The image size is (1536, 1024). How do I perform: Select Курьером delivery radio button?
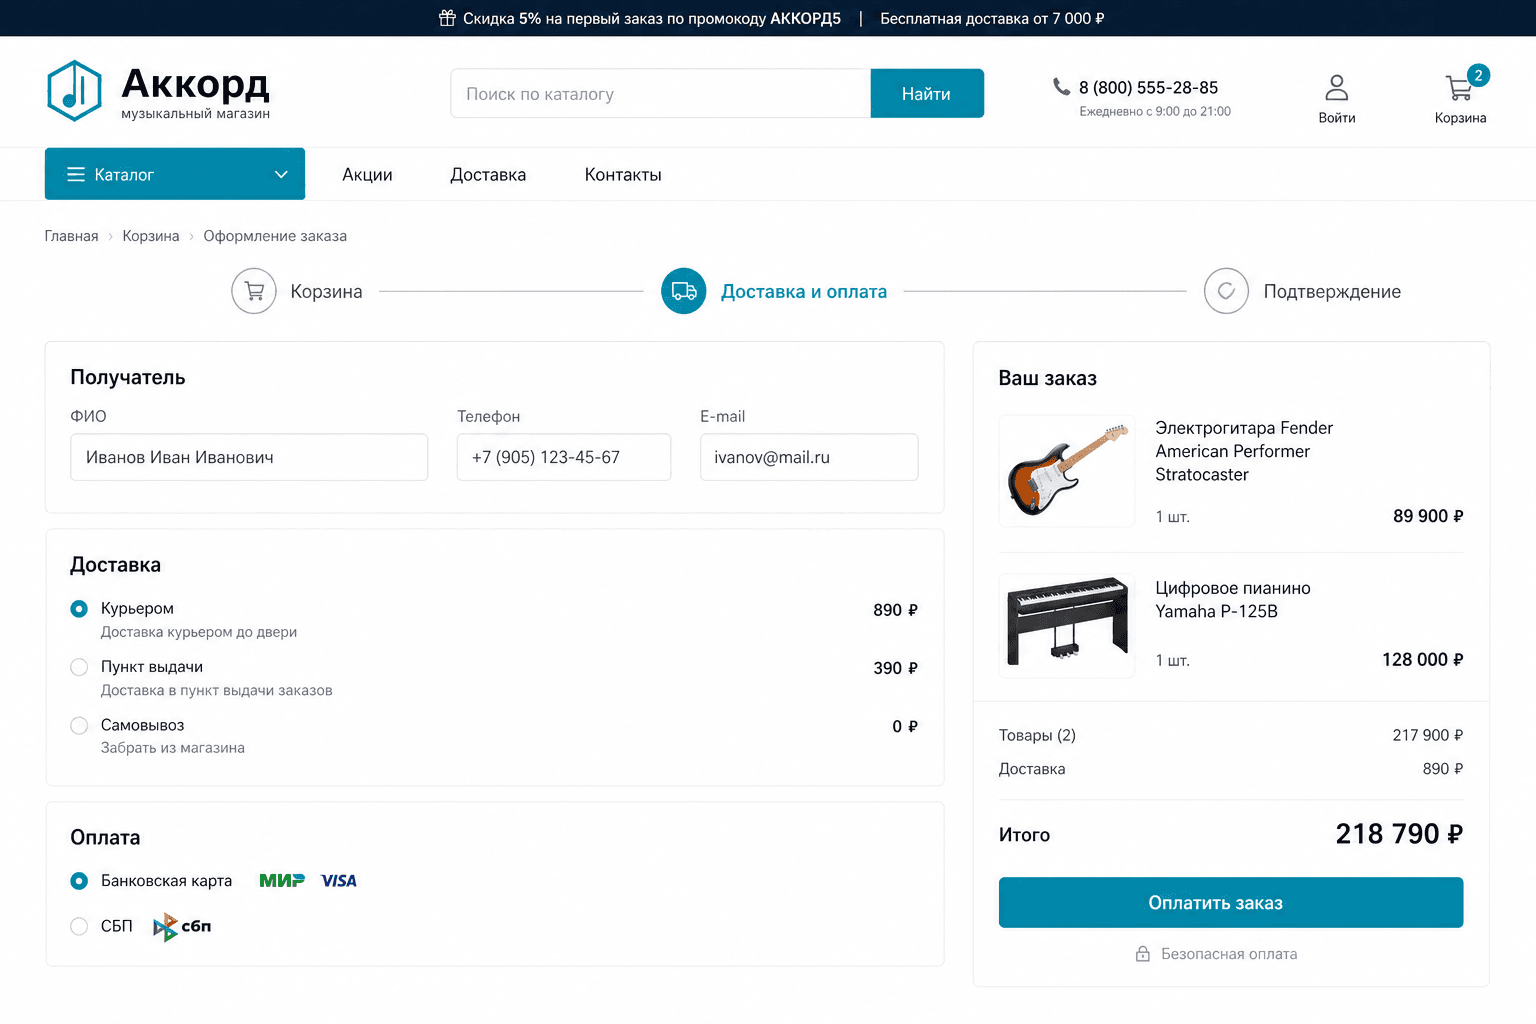click(79, 609)
